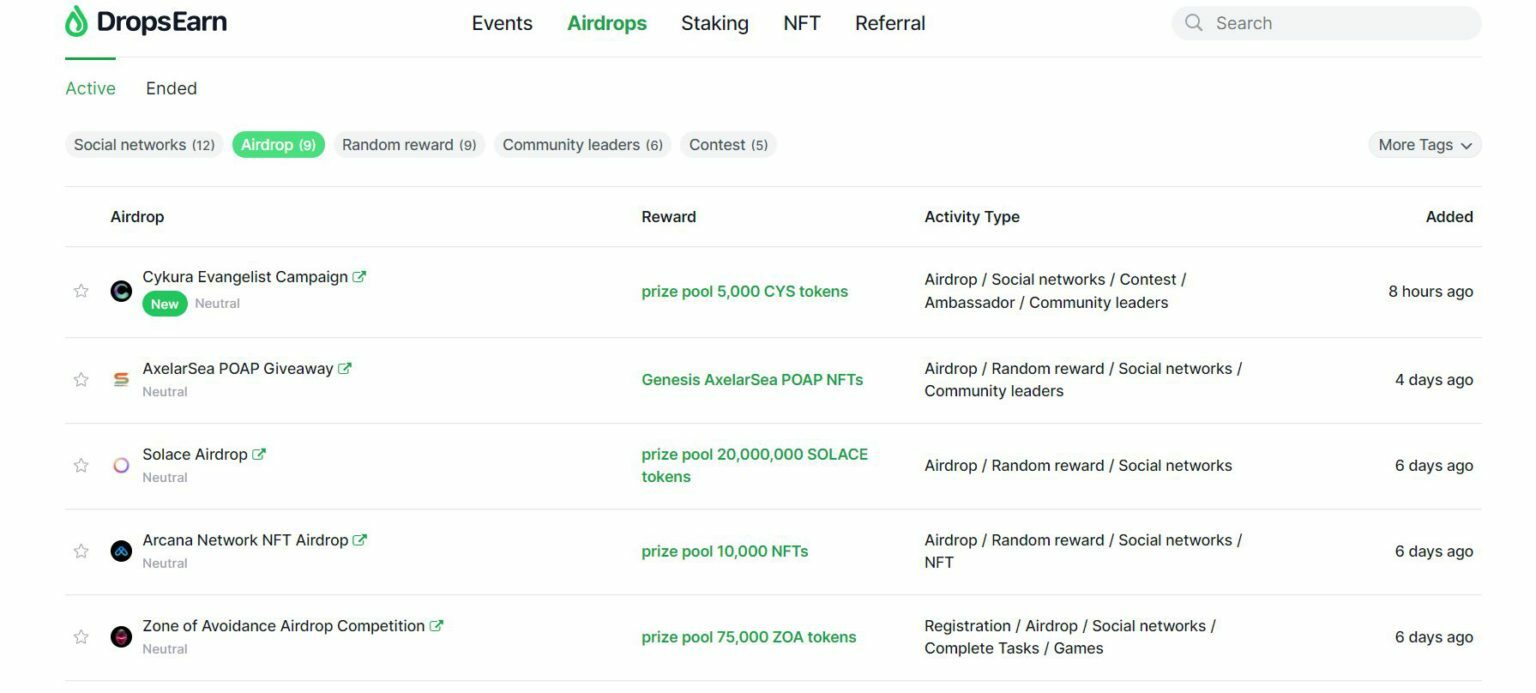Click into the Search input field
1536x693 pixels.
click(x=1326, y=23)
